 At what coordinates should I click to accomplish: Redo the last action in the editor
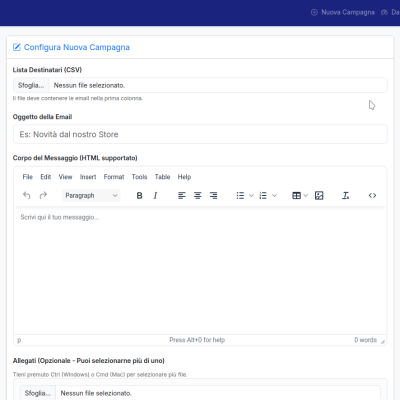point(43,196)
